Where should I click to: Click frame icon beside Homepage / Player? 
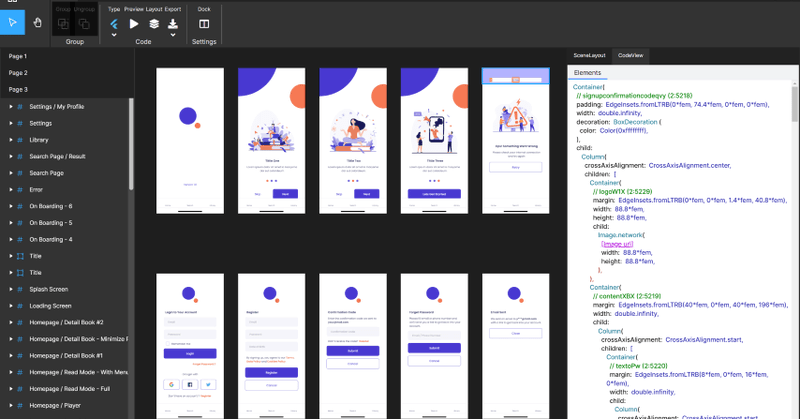tap(20, 405)
